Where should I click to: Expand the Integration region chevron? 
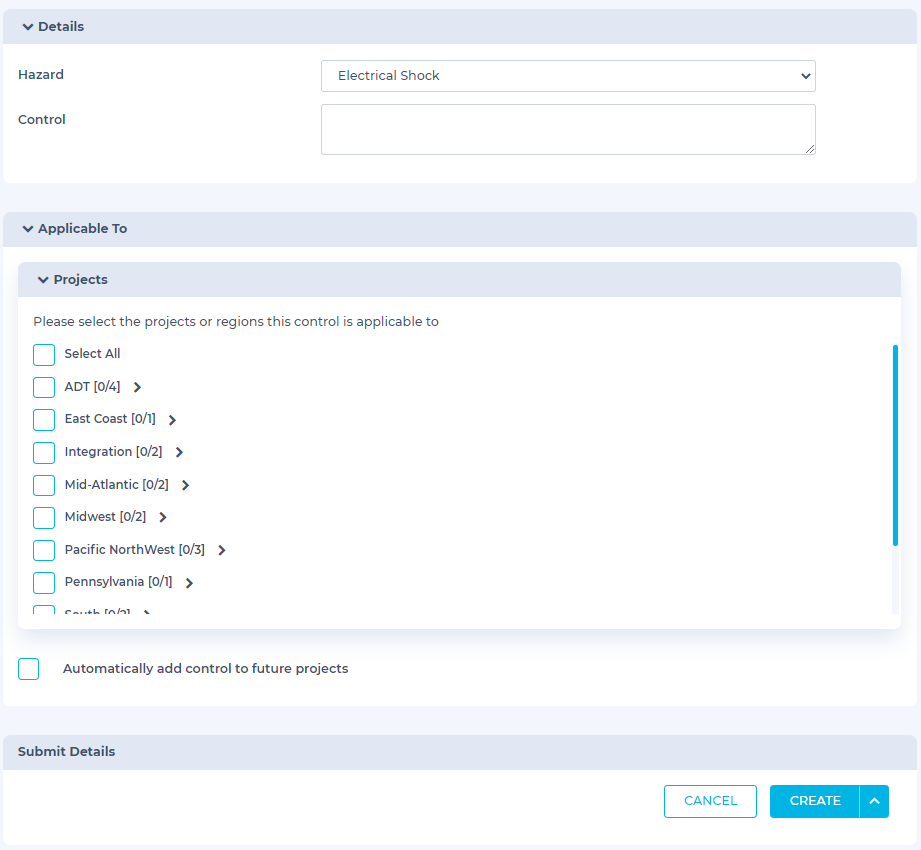tap(179, 452)
